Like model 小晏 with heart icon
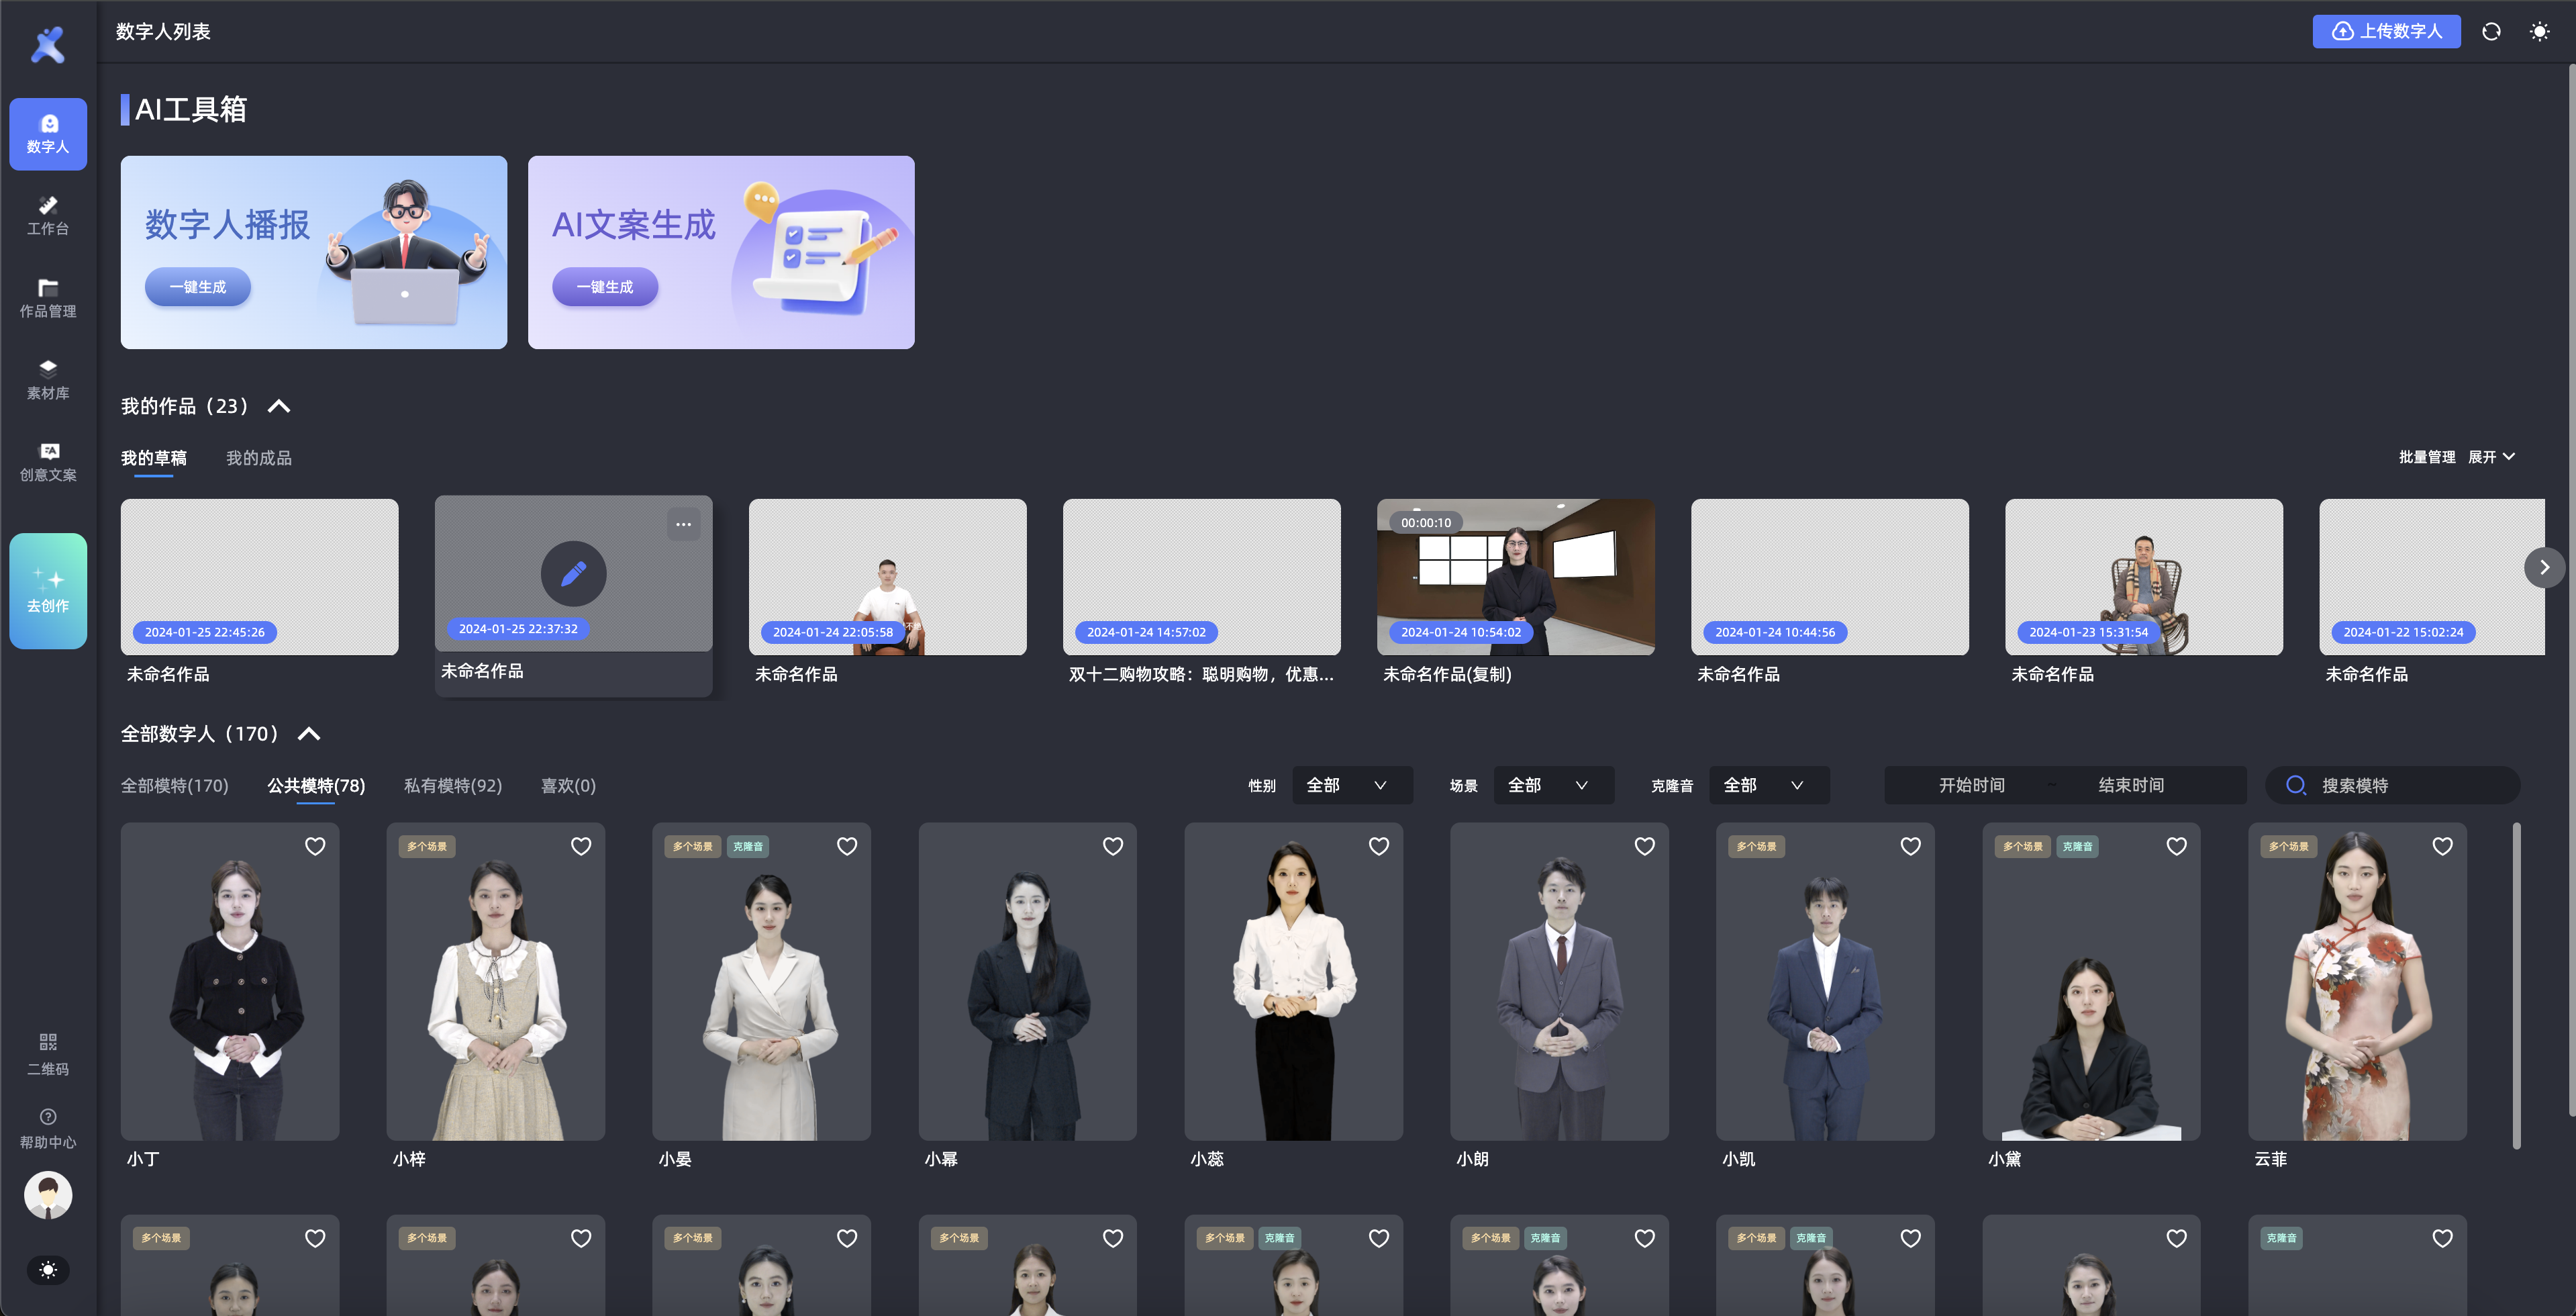The width and height of the screenshot is (2576, 1316). point(847,846)
